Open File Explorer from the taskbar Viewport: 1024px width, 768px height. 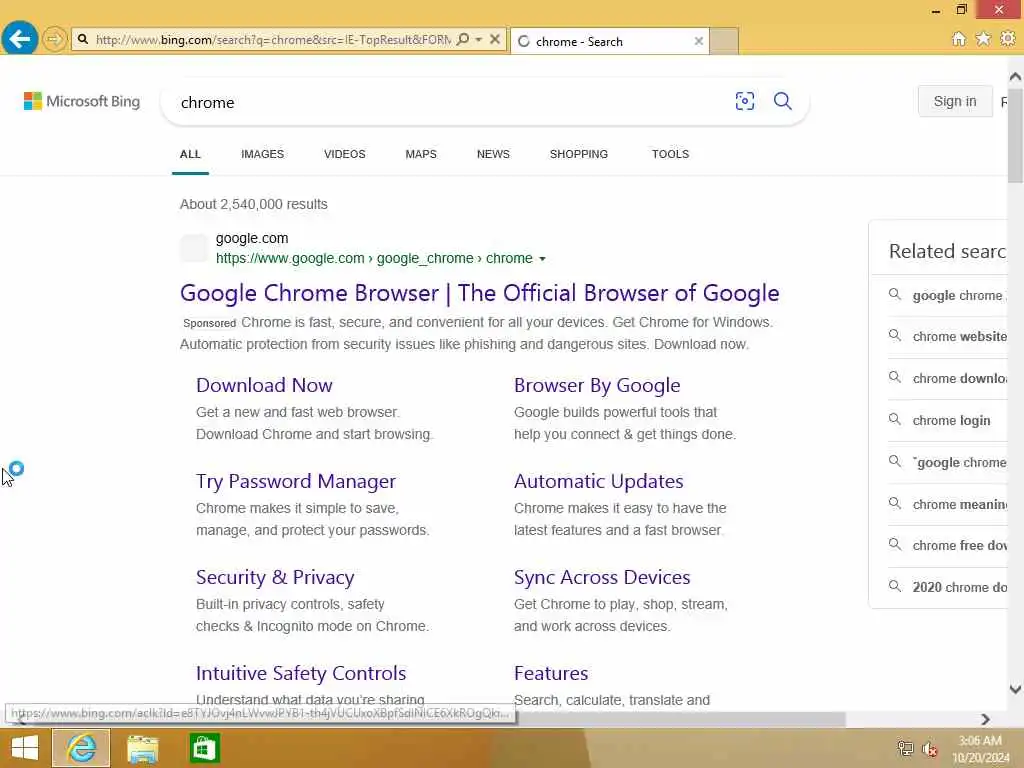(142, 749)
